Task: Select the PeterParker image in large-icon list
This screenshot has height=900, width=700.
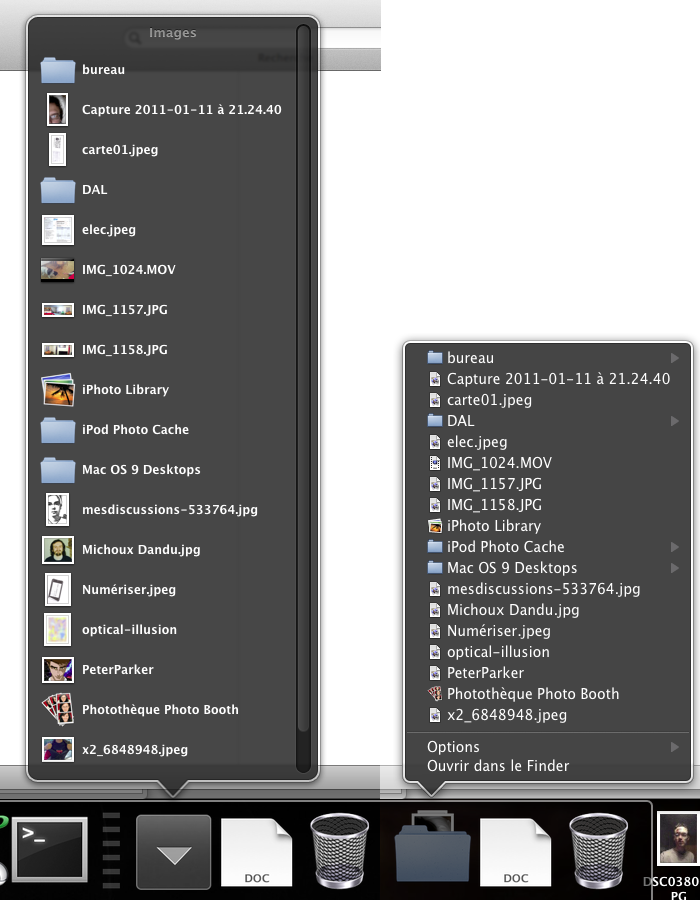Action: pyautogui.click(x=117, y=670)
